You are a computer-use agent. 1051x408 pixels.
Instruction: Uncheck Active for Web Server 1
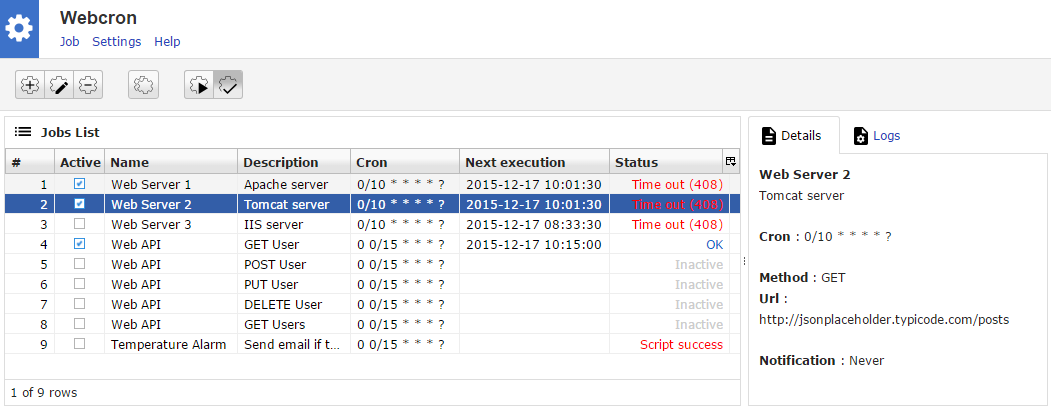point(80,184)
